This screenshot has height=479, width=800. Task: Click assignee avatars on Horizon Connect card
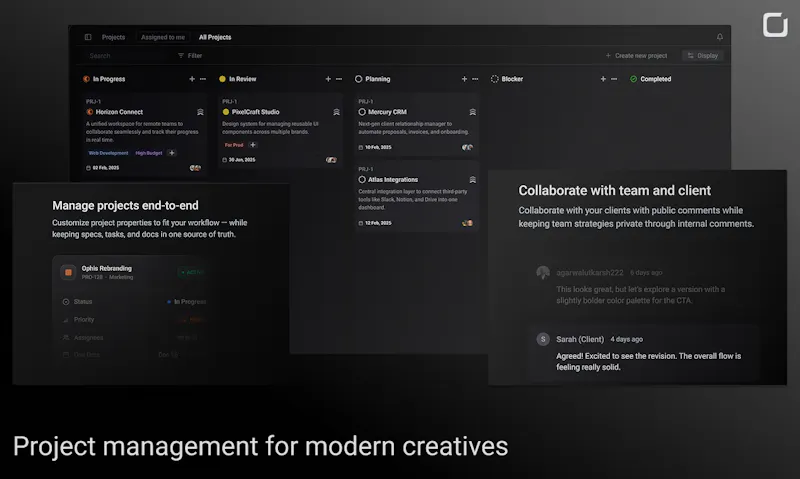click(195, 168)
